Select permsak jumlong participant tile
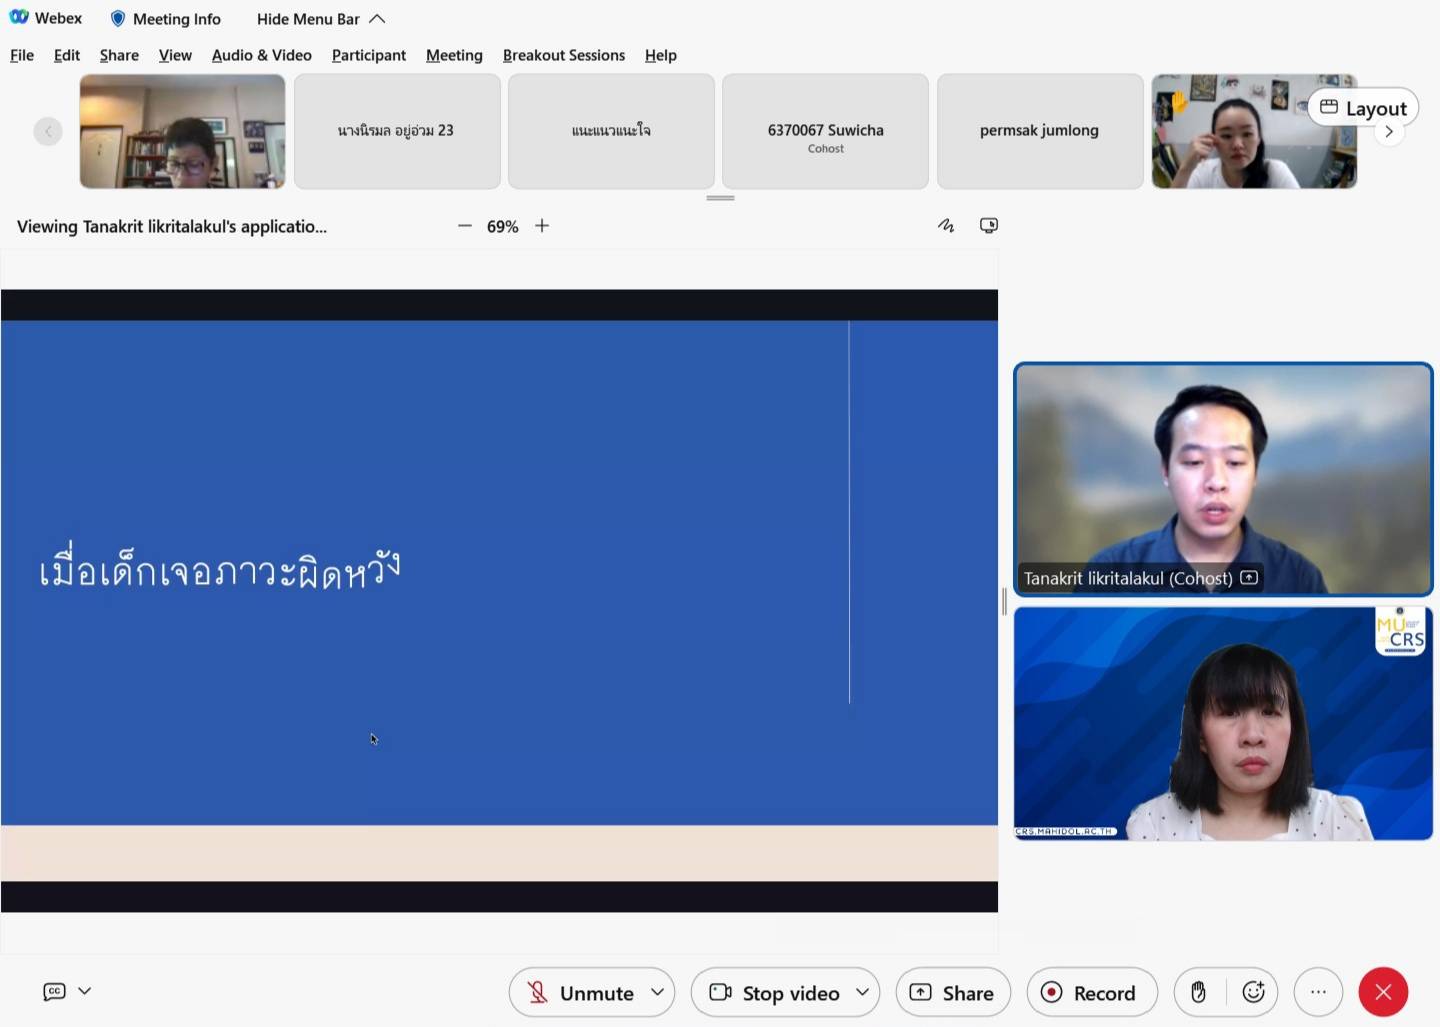 tap(1039, 131)
